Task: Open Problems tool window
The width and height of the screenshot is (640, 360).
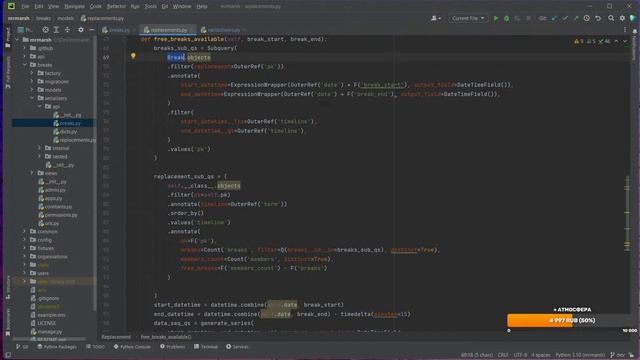Action: [x=173, y=347]
